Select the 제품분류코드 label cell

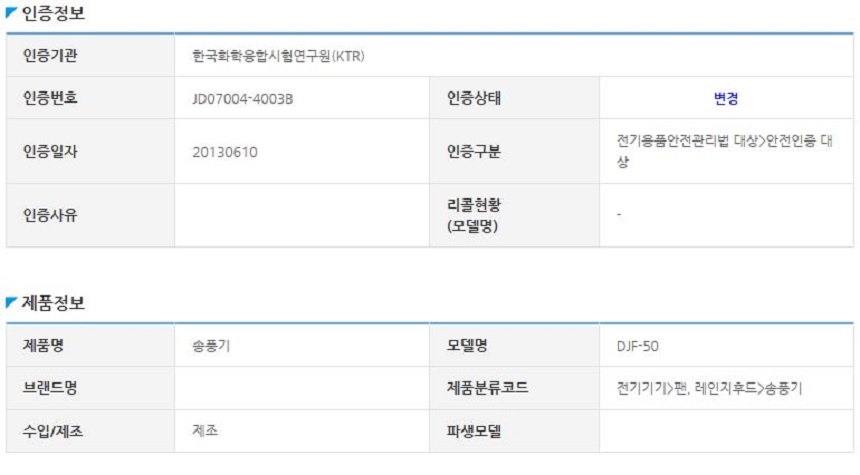(487, 388)
